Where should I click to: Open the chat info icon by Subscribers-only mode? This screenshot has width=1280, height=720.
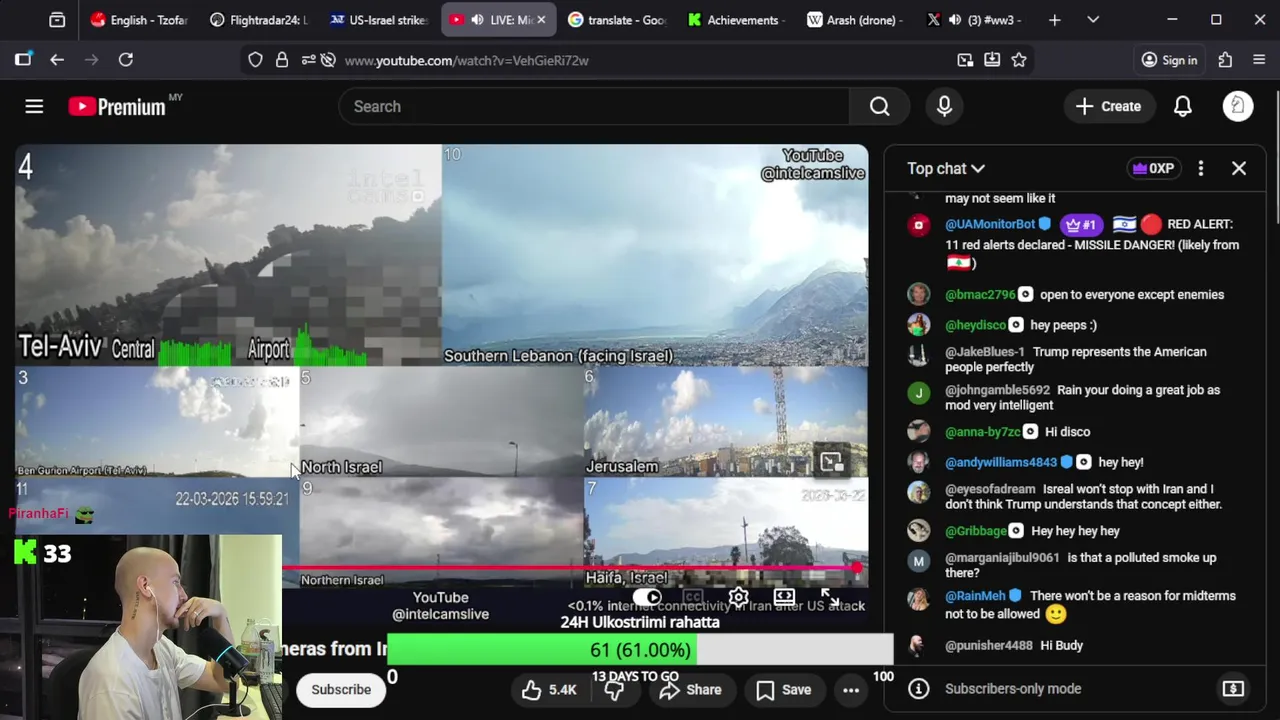pos(918,688)
